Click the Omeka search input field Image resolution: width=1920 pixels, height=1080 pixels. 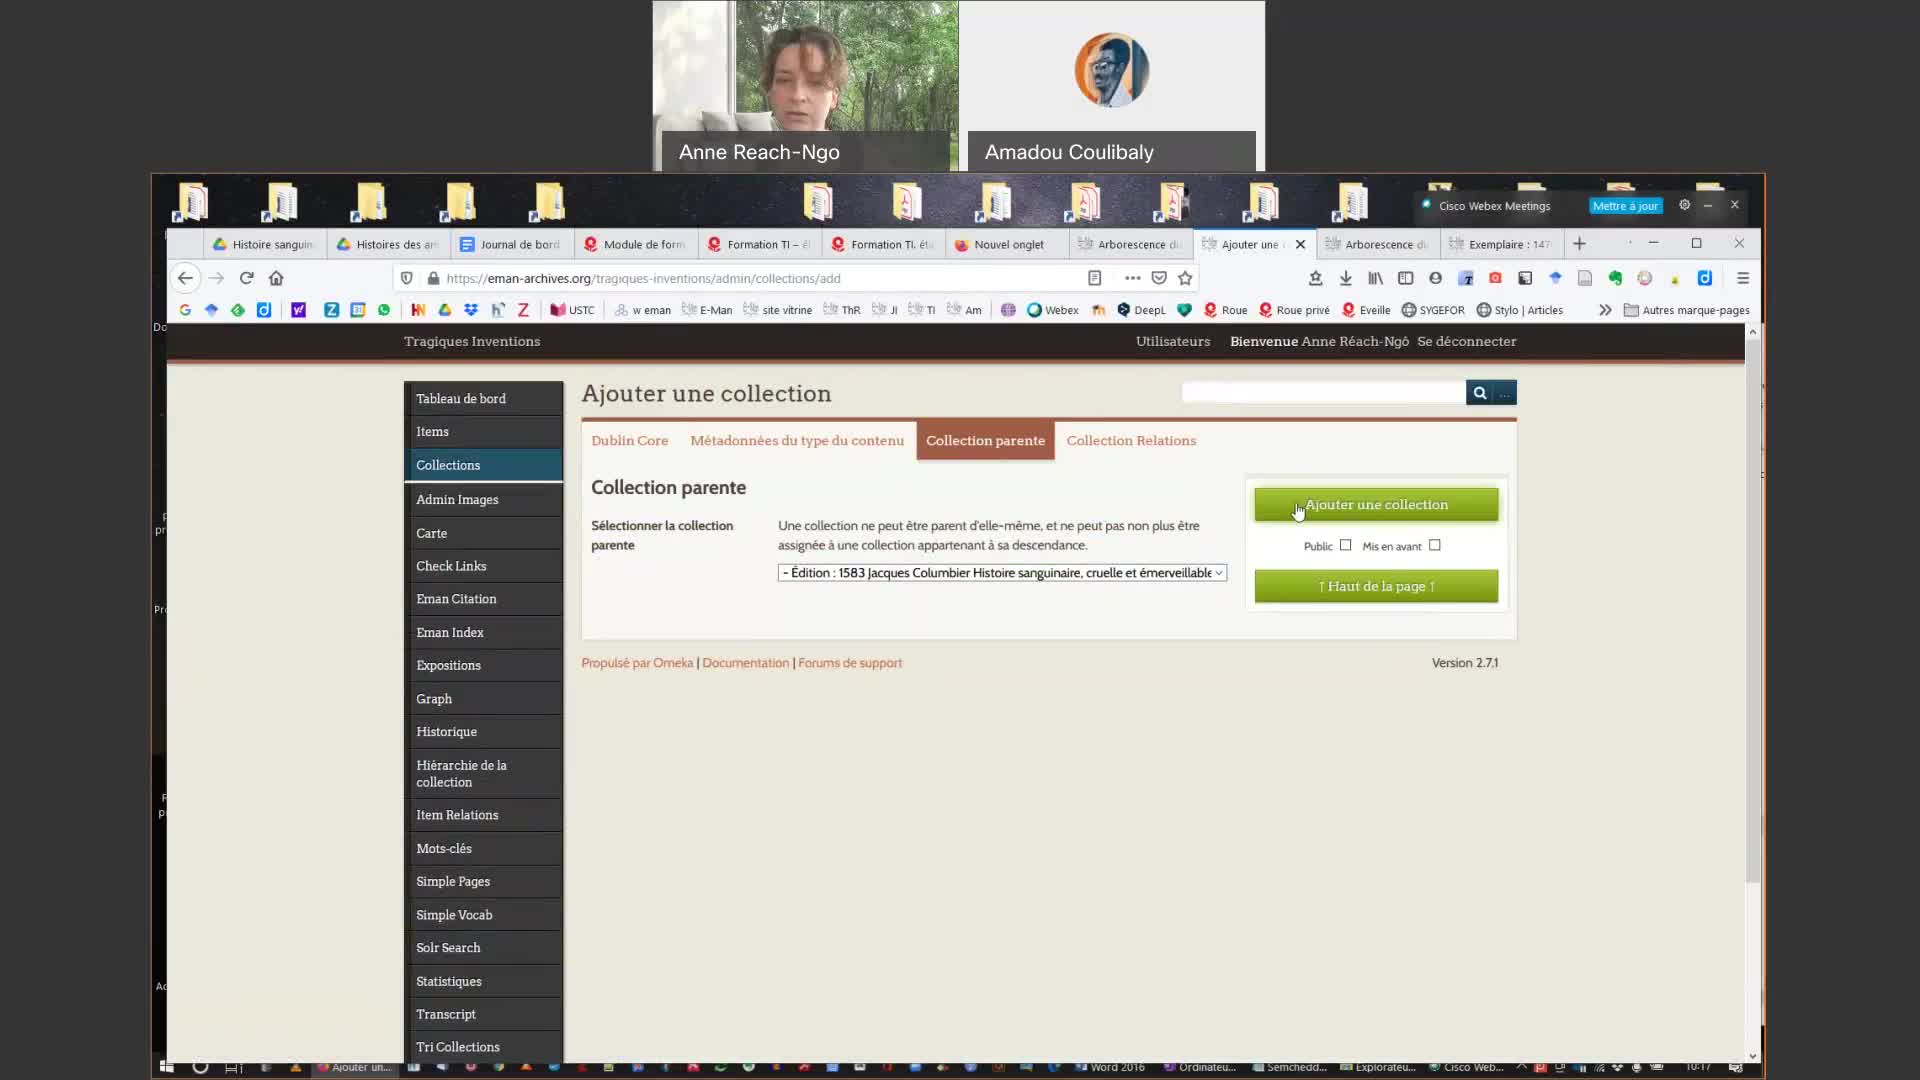tap(1323, 393)
